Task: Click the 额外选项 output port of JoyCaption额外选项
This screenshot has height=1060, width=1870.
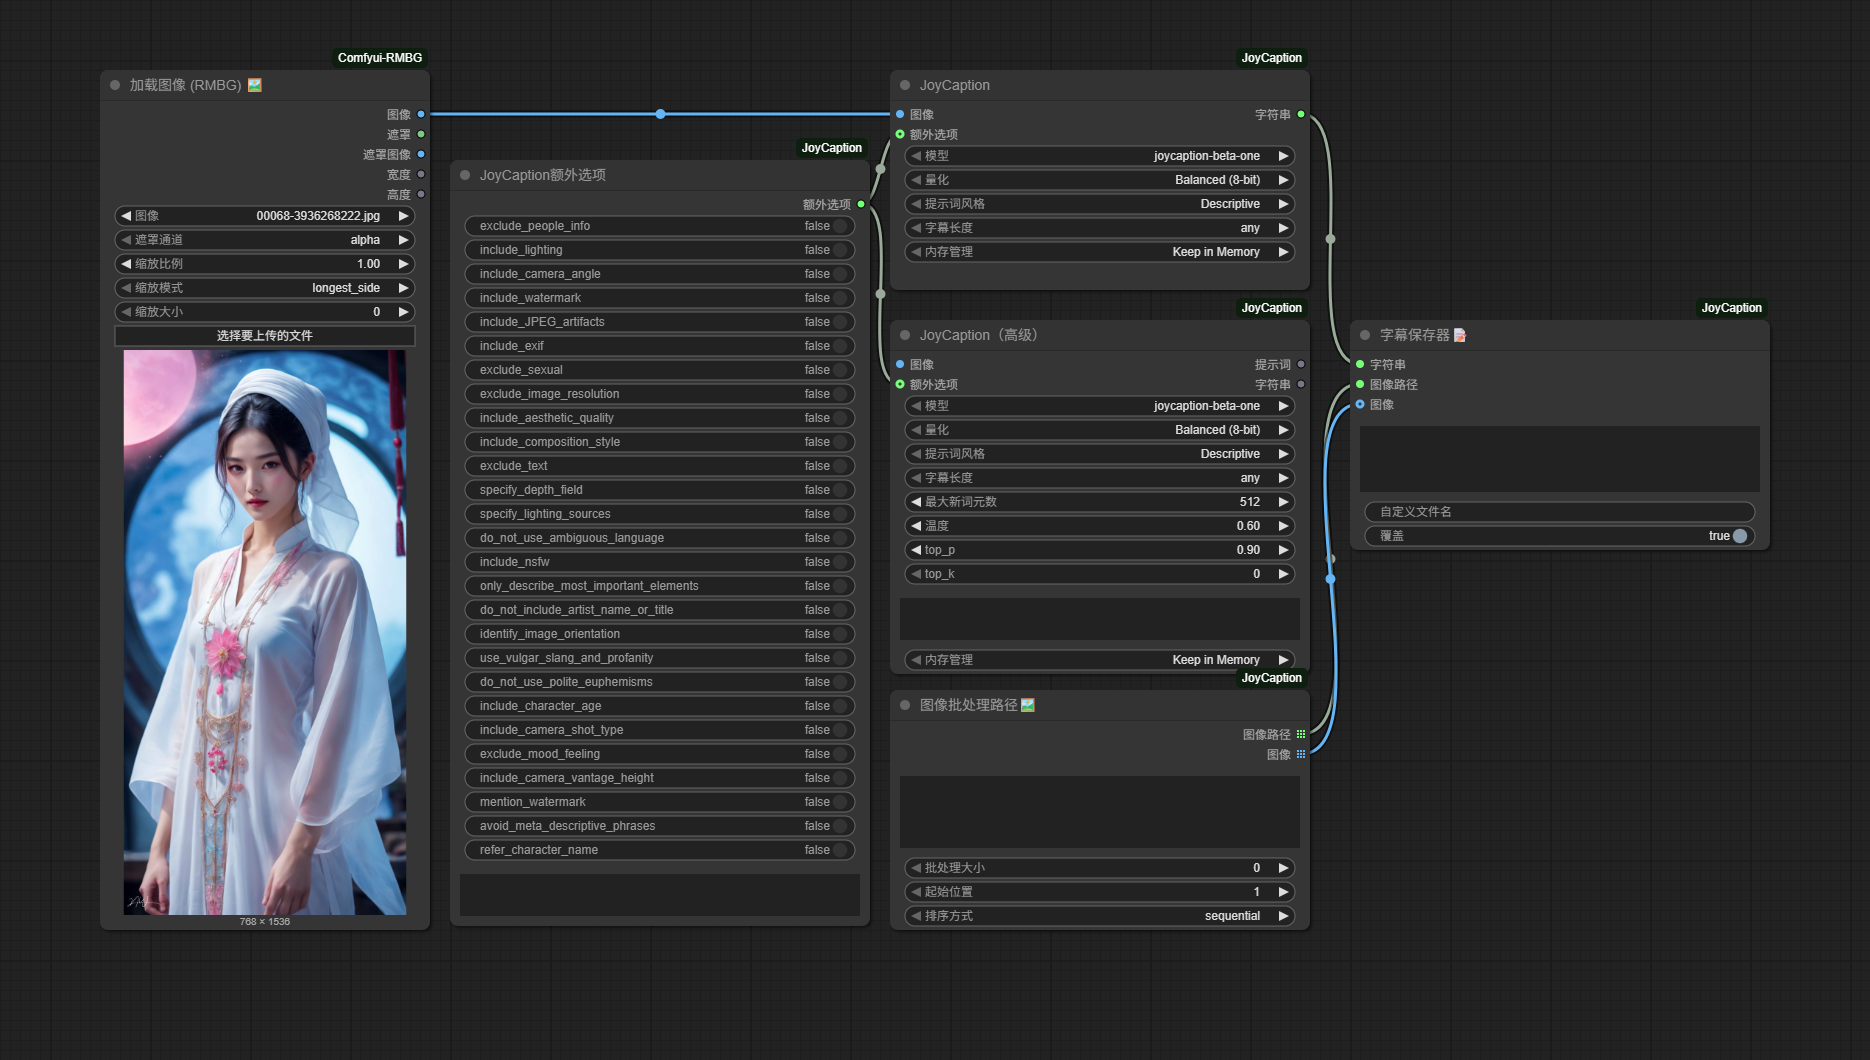Action: click(x=861, y=204)
